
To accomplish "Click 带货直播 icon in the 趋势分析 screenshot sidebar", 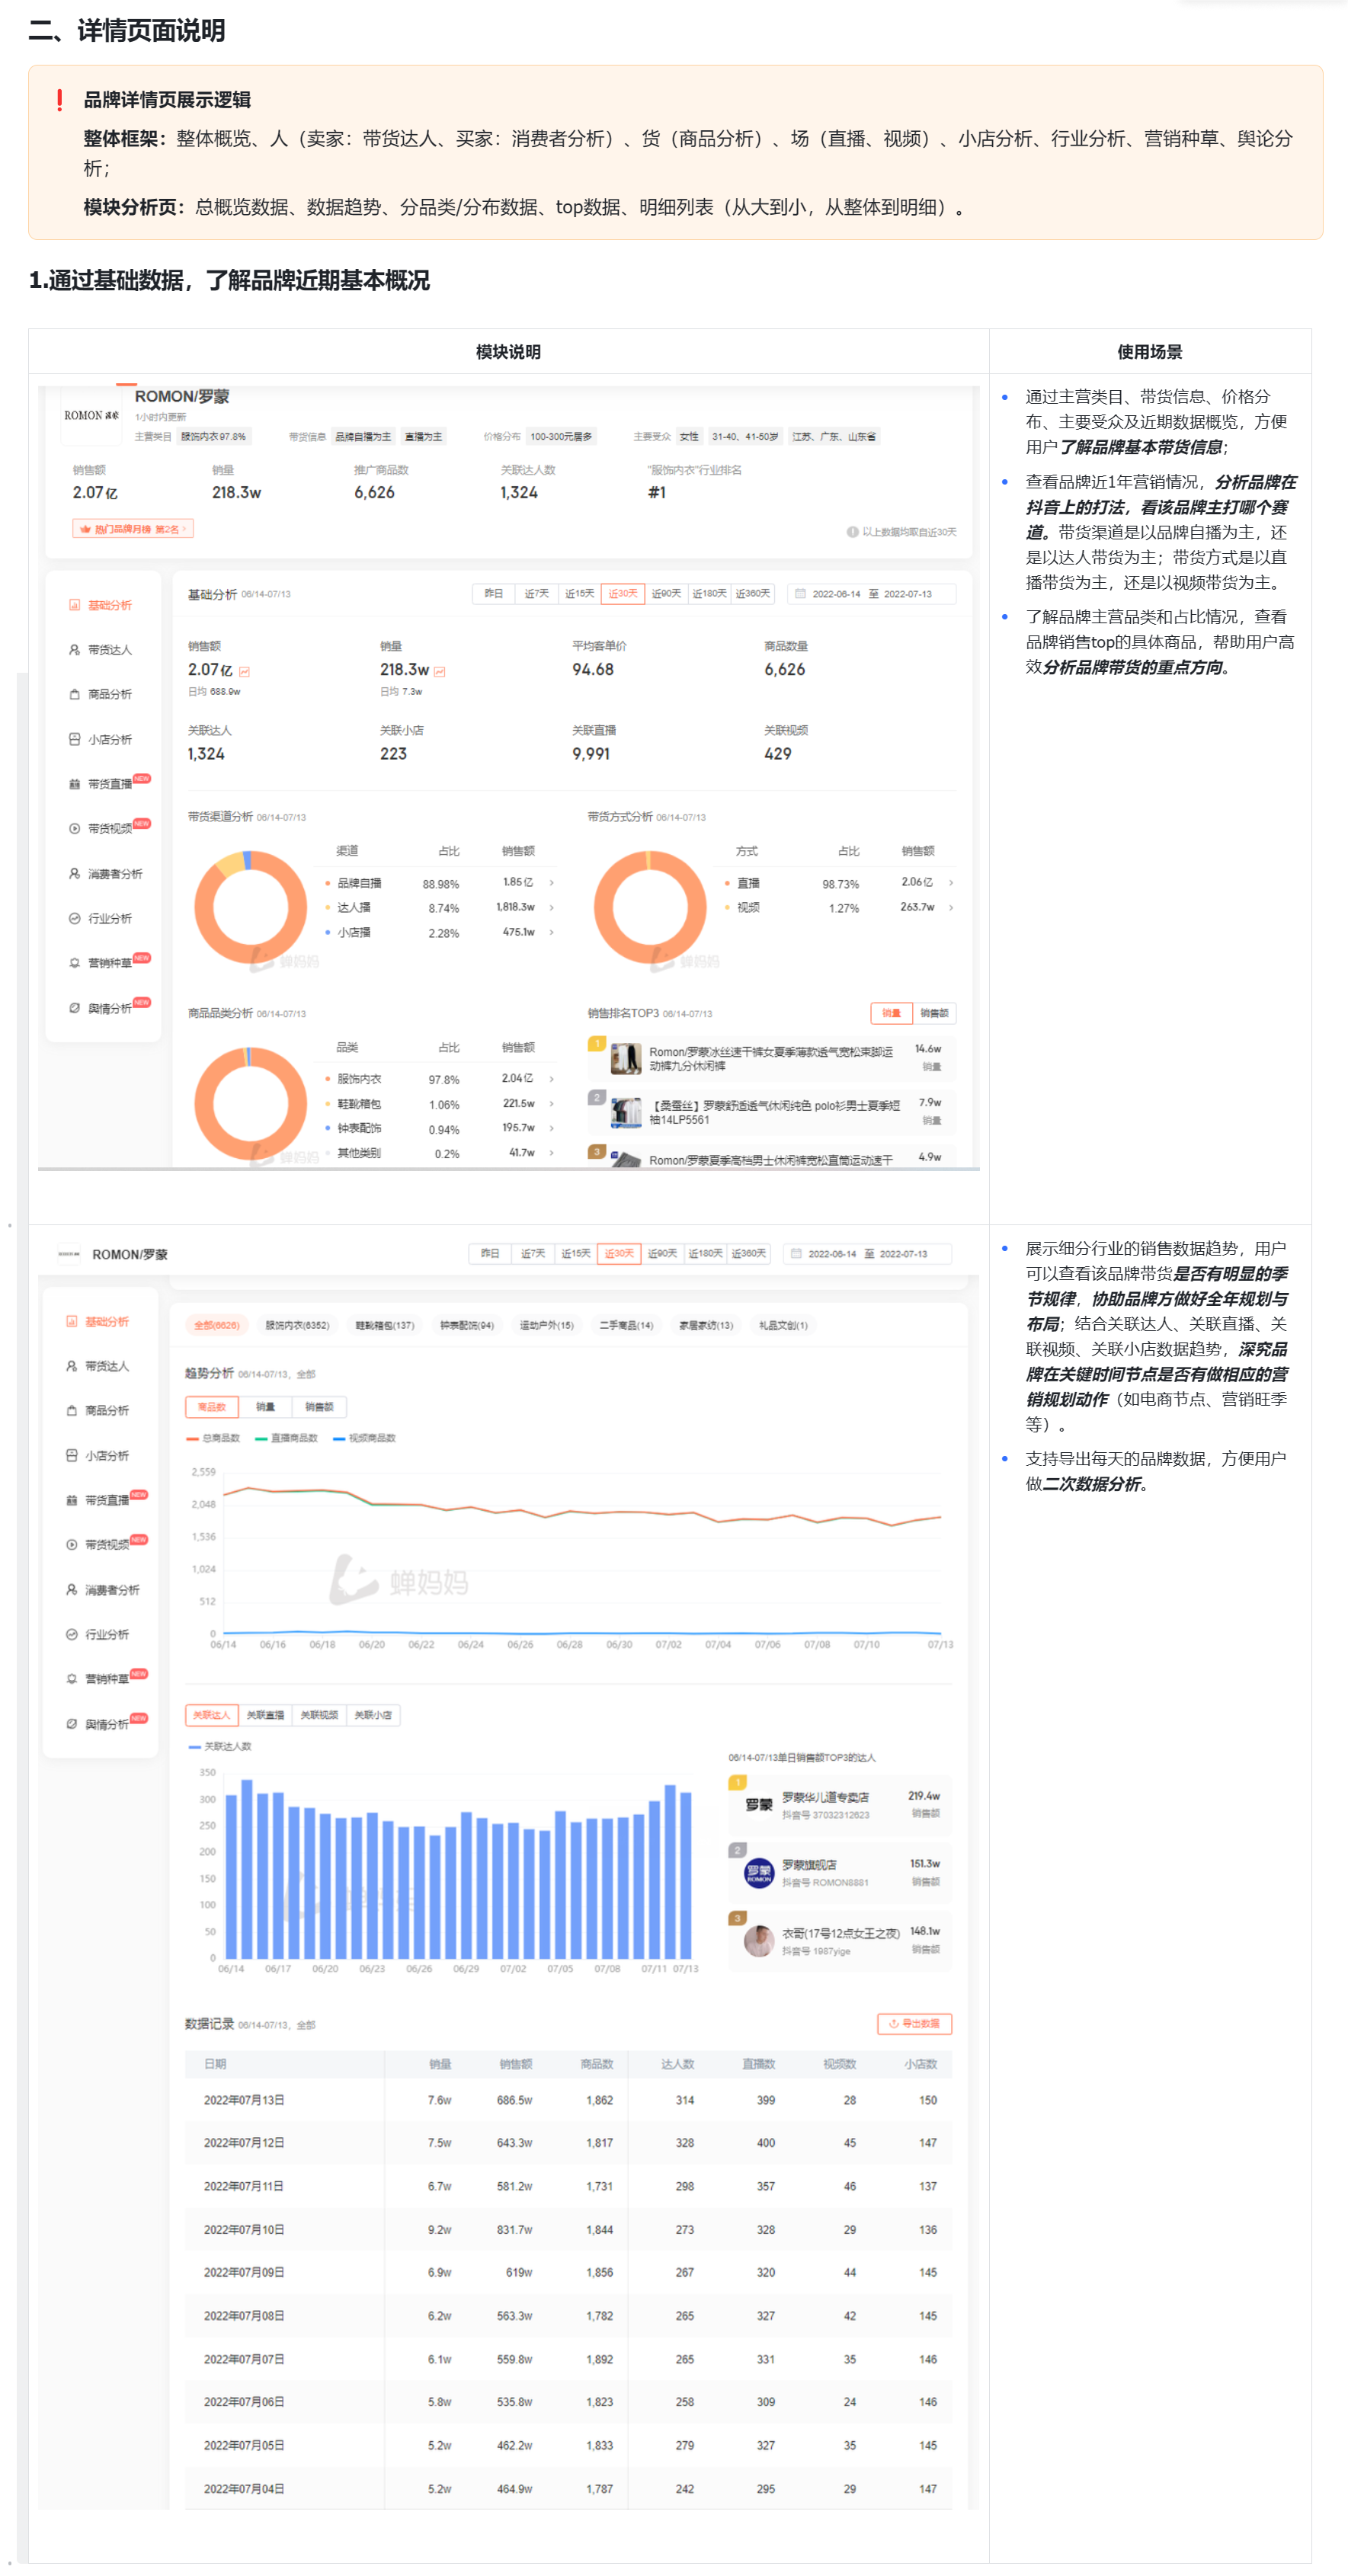I will coord(71,1500).
